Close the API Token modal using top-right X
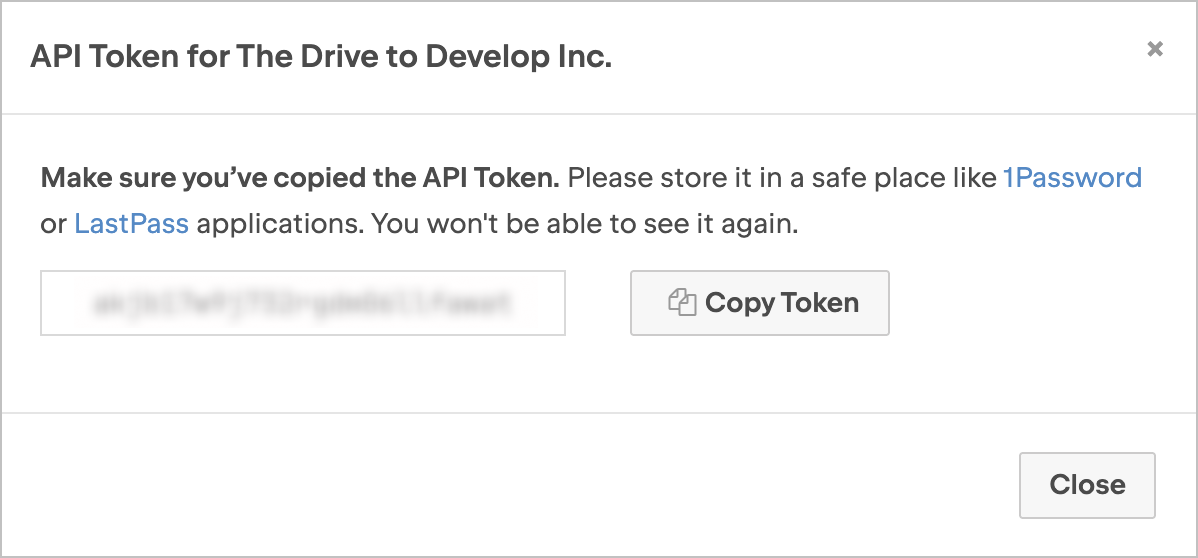 pos(1155,49)
